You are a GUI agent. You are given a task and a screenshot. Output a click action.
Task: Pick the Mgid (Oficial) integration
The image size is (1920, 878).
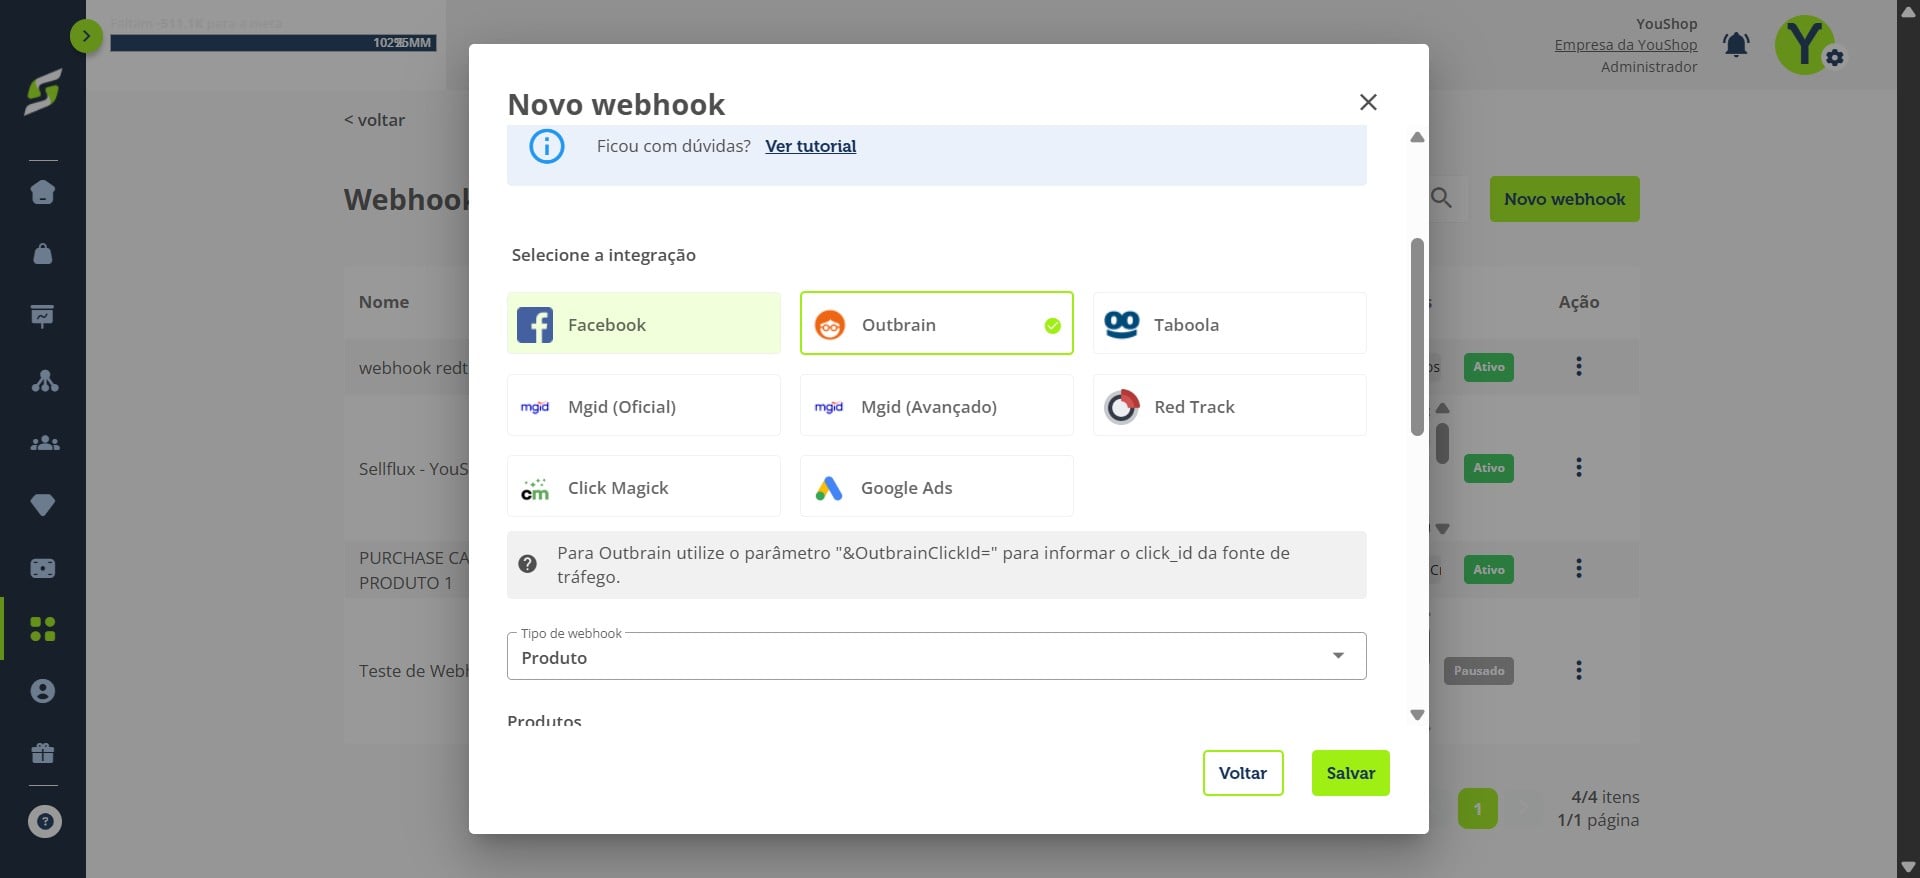point(643,405)
